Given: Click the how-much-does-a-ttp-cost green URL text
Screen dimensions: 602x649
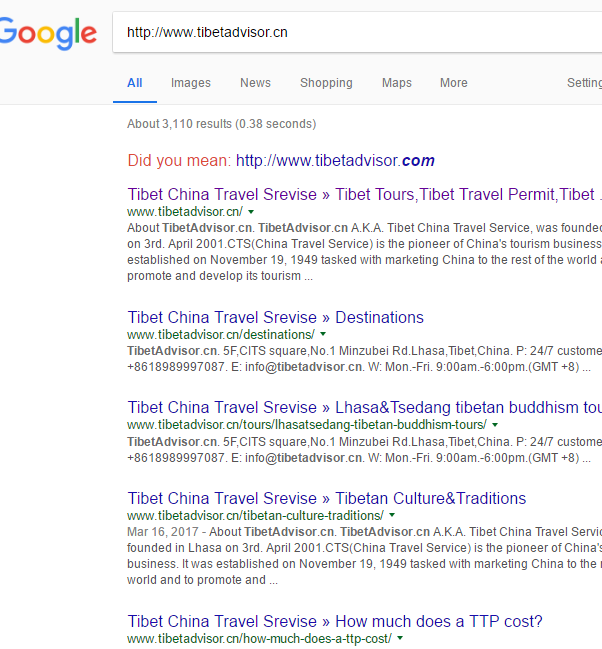Looking at the screenshot, I should [259, 639].
